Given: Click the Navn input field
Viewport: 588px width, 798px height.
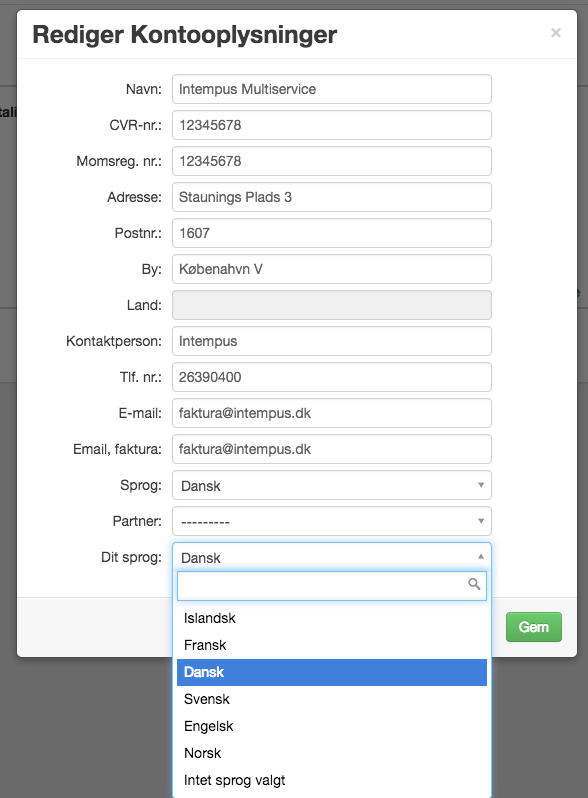Looking at the screenshot, I should pyautogui.click(x=332, y=89).
